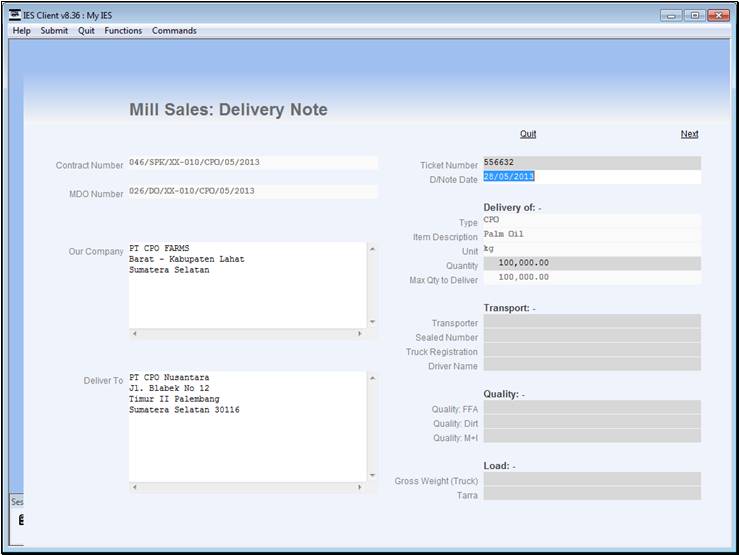739x555 pixels.
Task: Click the Quality: FFA field
Action: click(x=592, y=407)
